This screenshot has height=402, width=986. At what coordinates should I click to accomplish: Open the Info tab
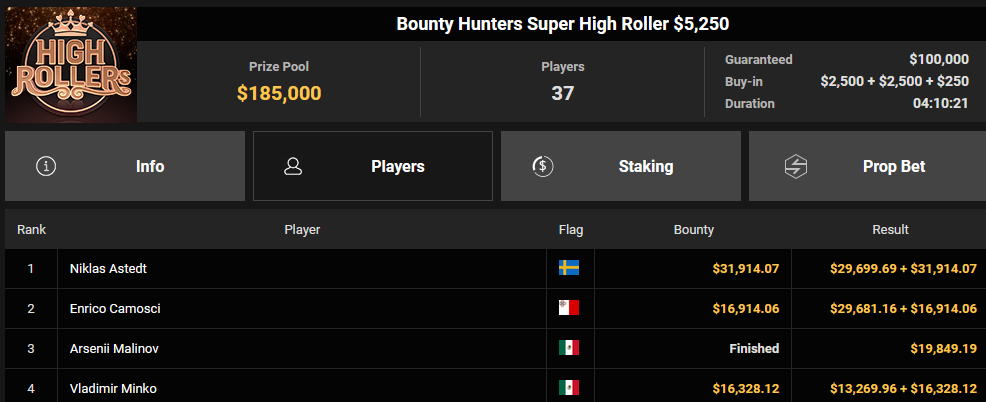pyautogui.click(x=125, y=166)
